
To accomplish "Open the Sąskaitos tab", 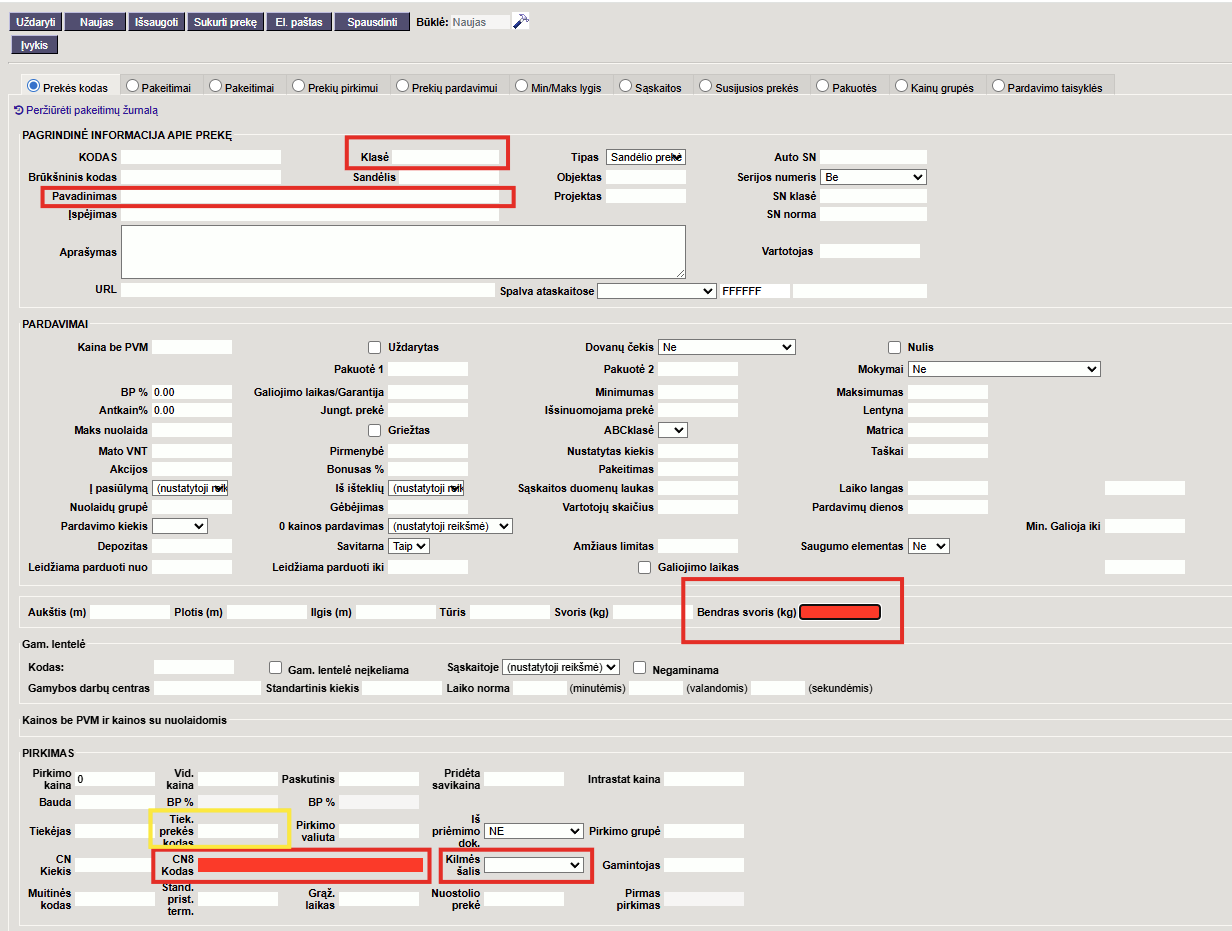I will click(x=652, y=87).
